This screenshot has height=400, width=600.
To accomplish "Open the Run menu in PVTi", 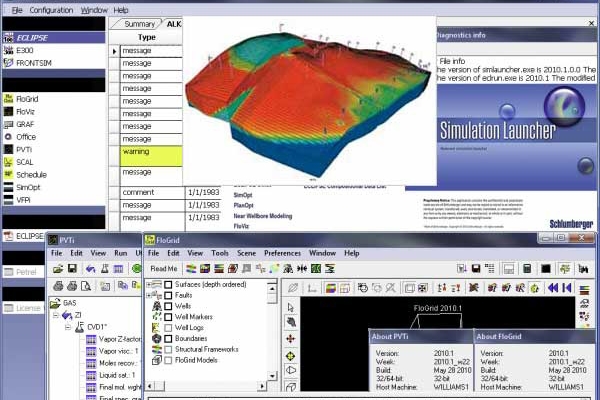I will [x=121, y=253].
